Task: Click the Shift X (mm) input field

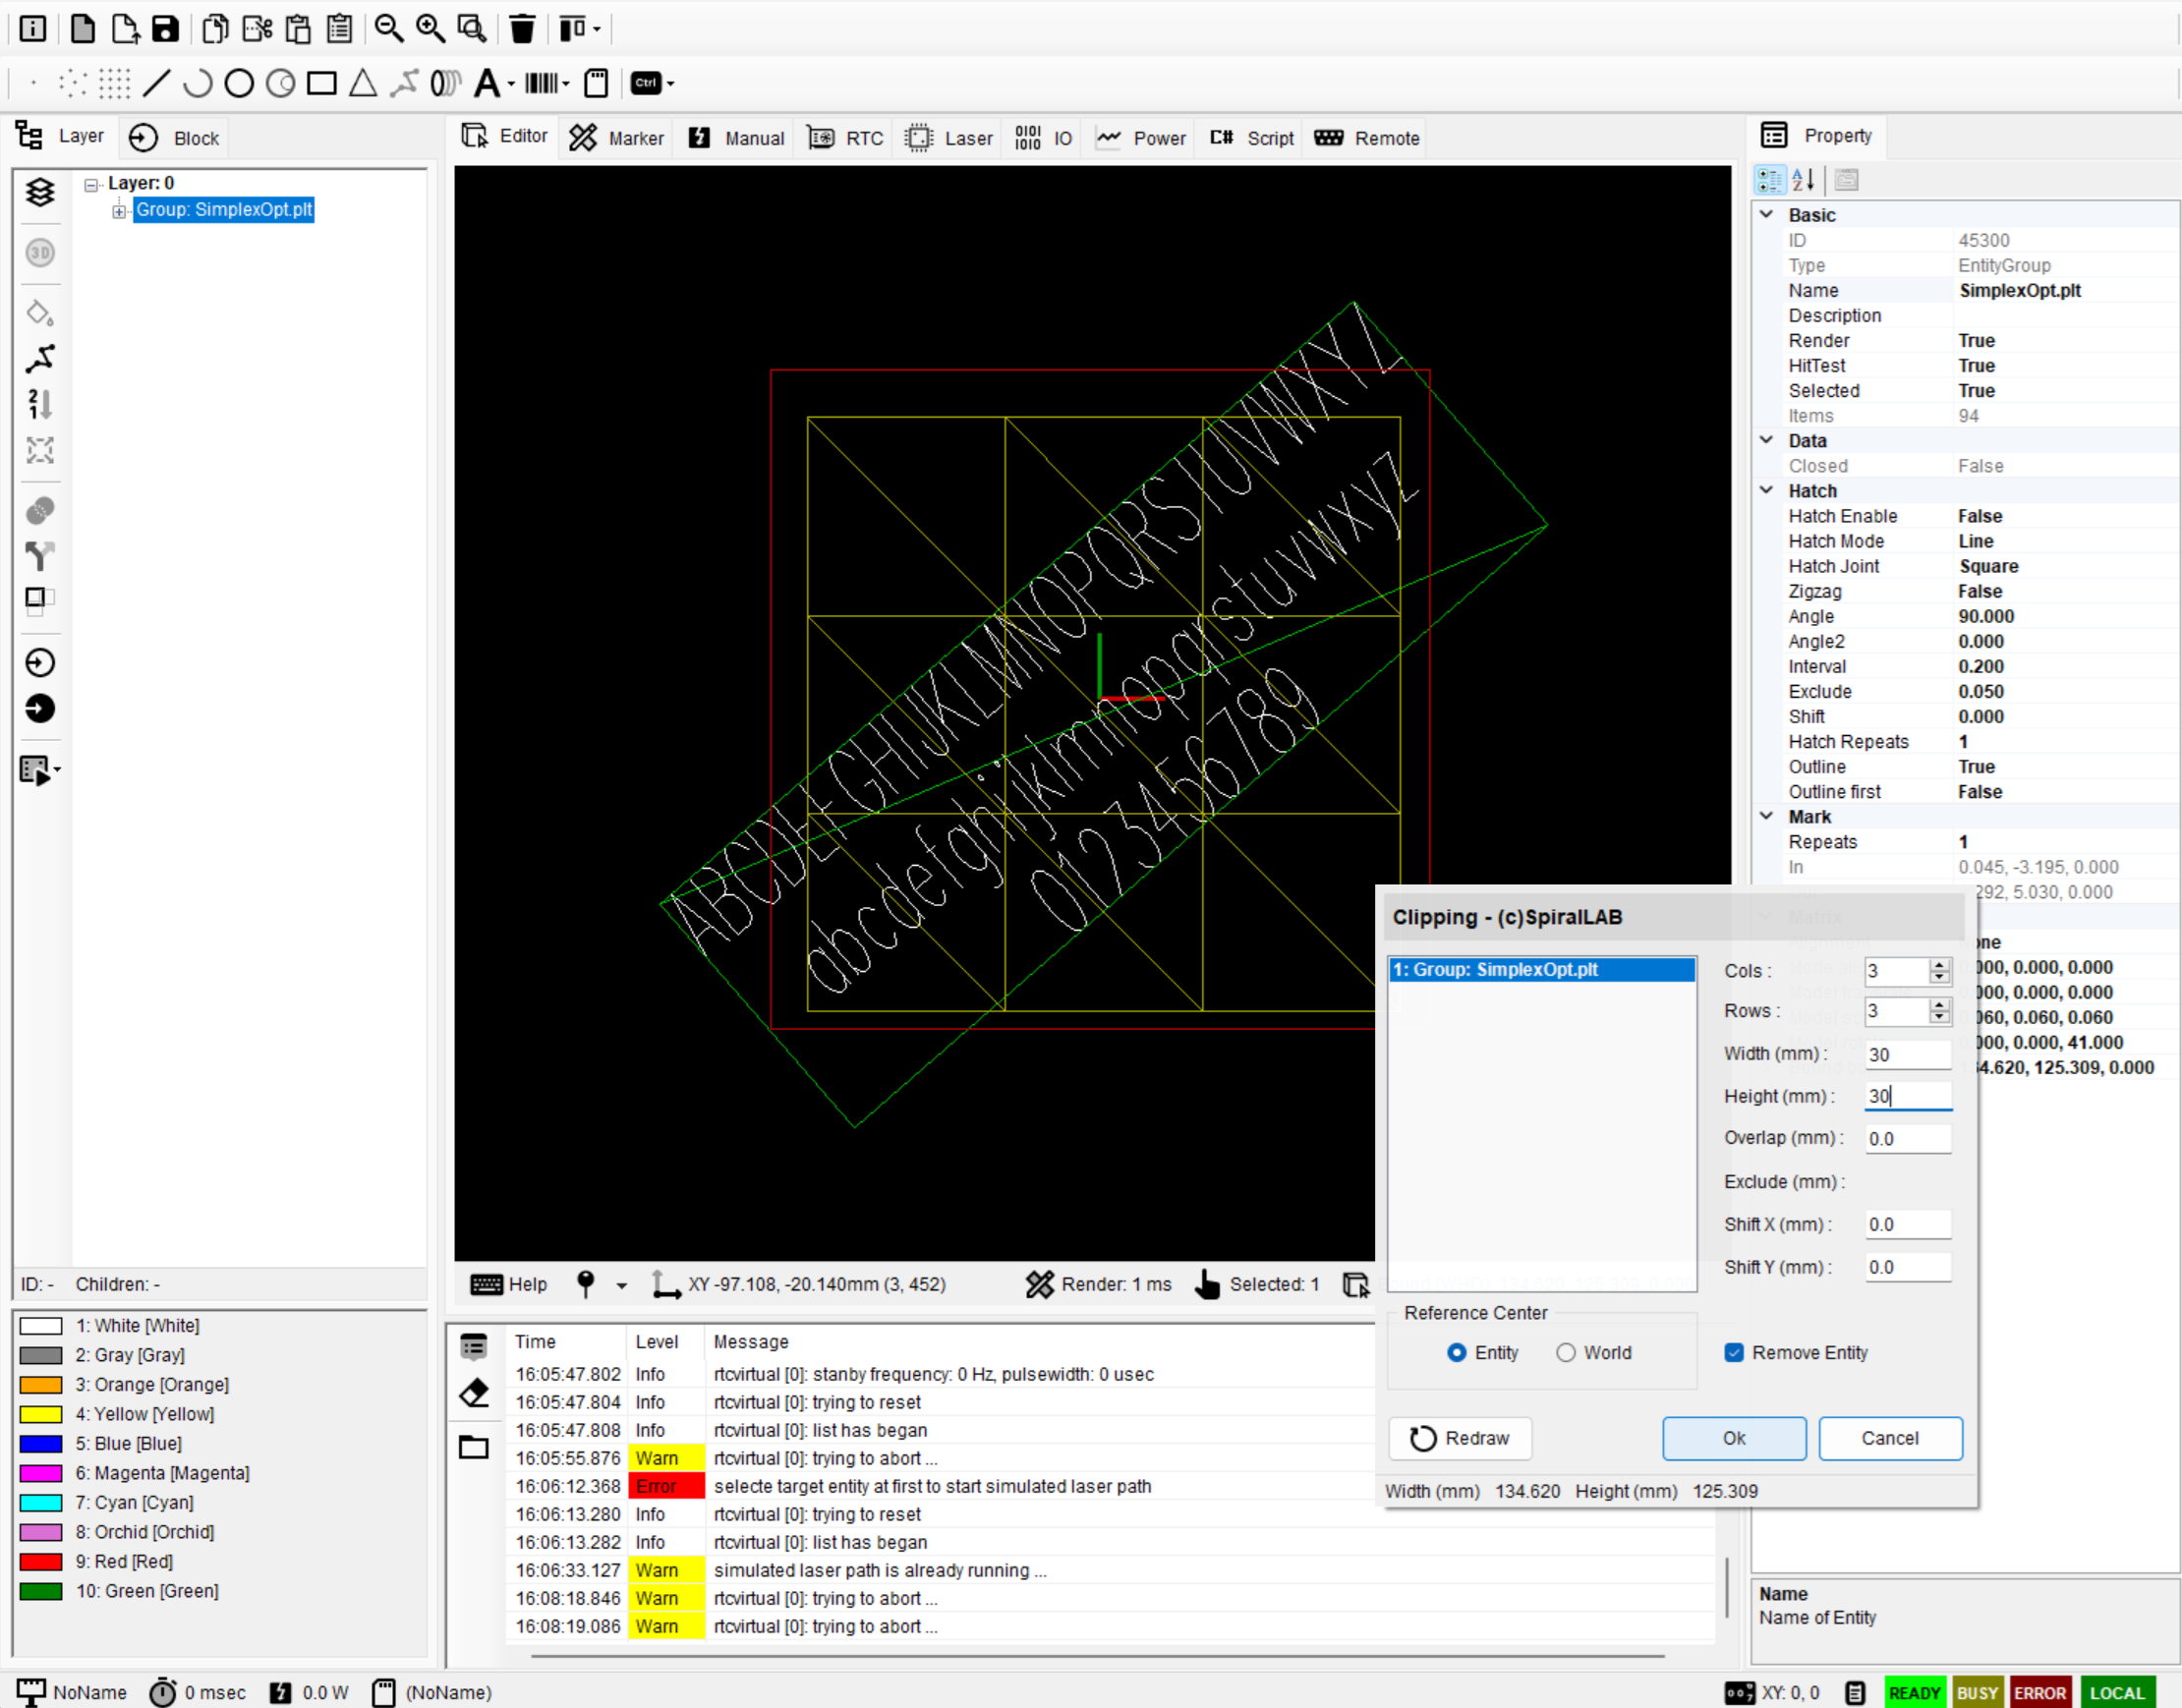Action: coord(1908,1224)
